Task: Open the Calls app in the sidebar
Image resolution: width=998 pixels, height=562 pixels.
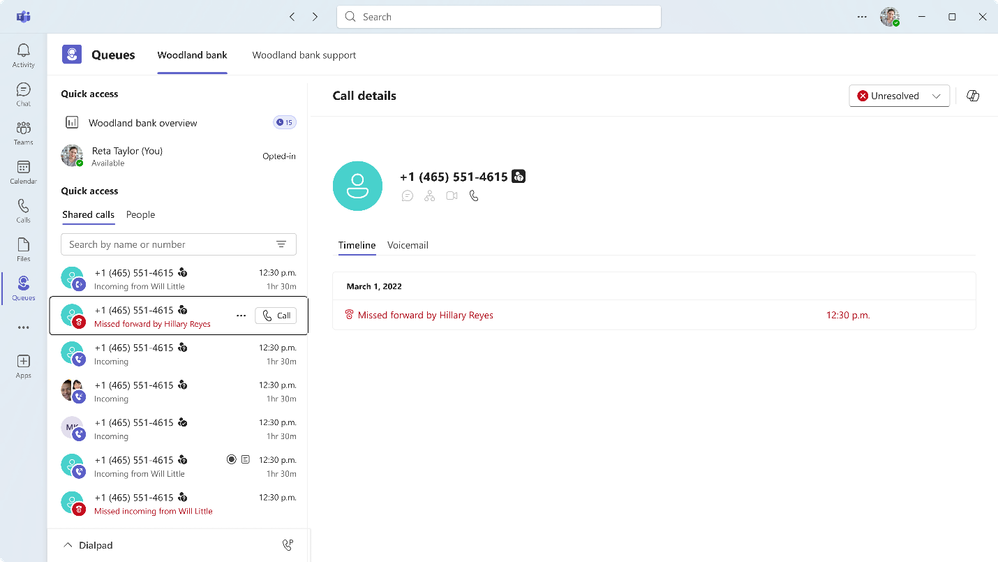Action: (23, 211)
